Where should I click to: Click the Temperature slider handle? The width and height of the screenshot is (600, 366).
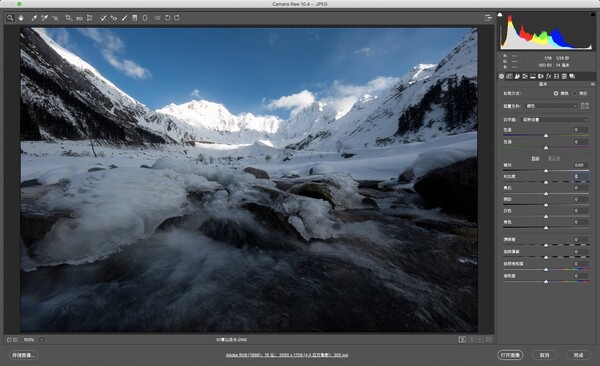pos(546,136)
